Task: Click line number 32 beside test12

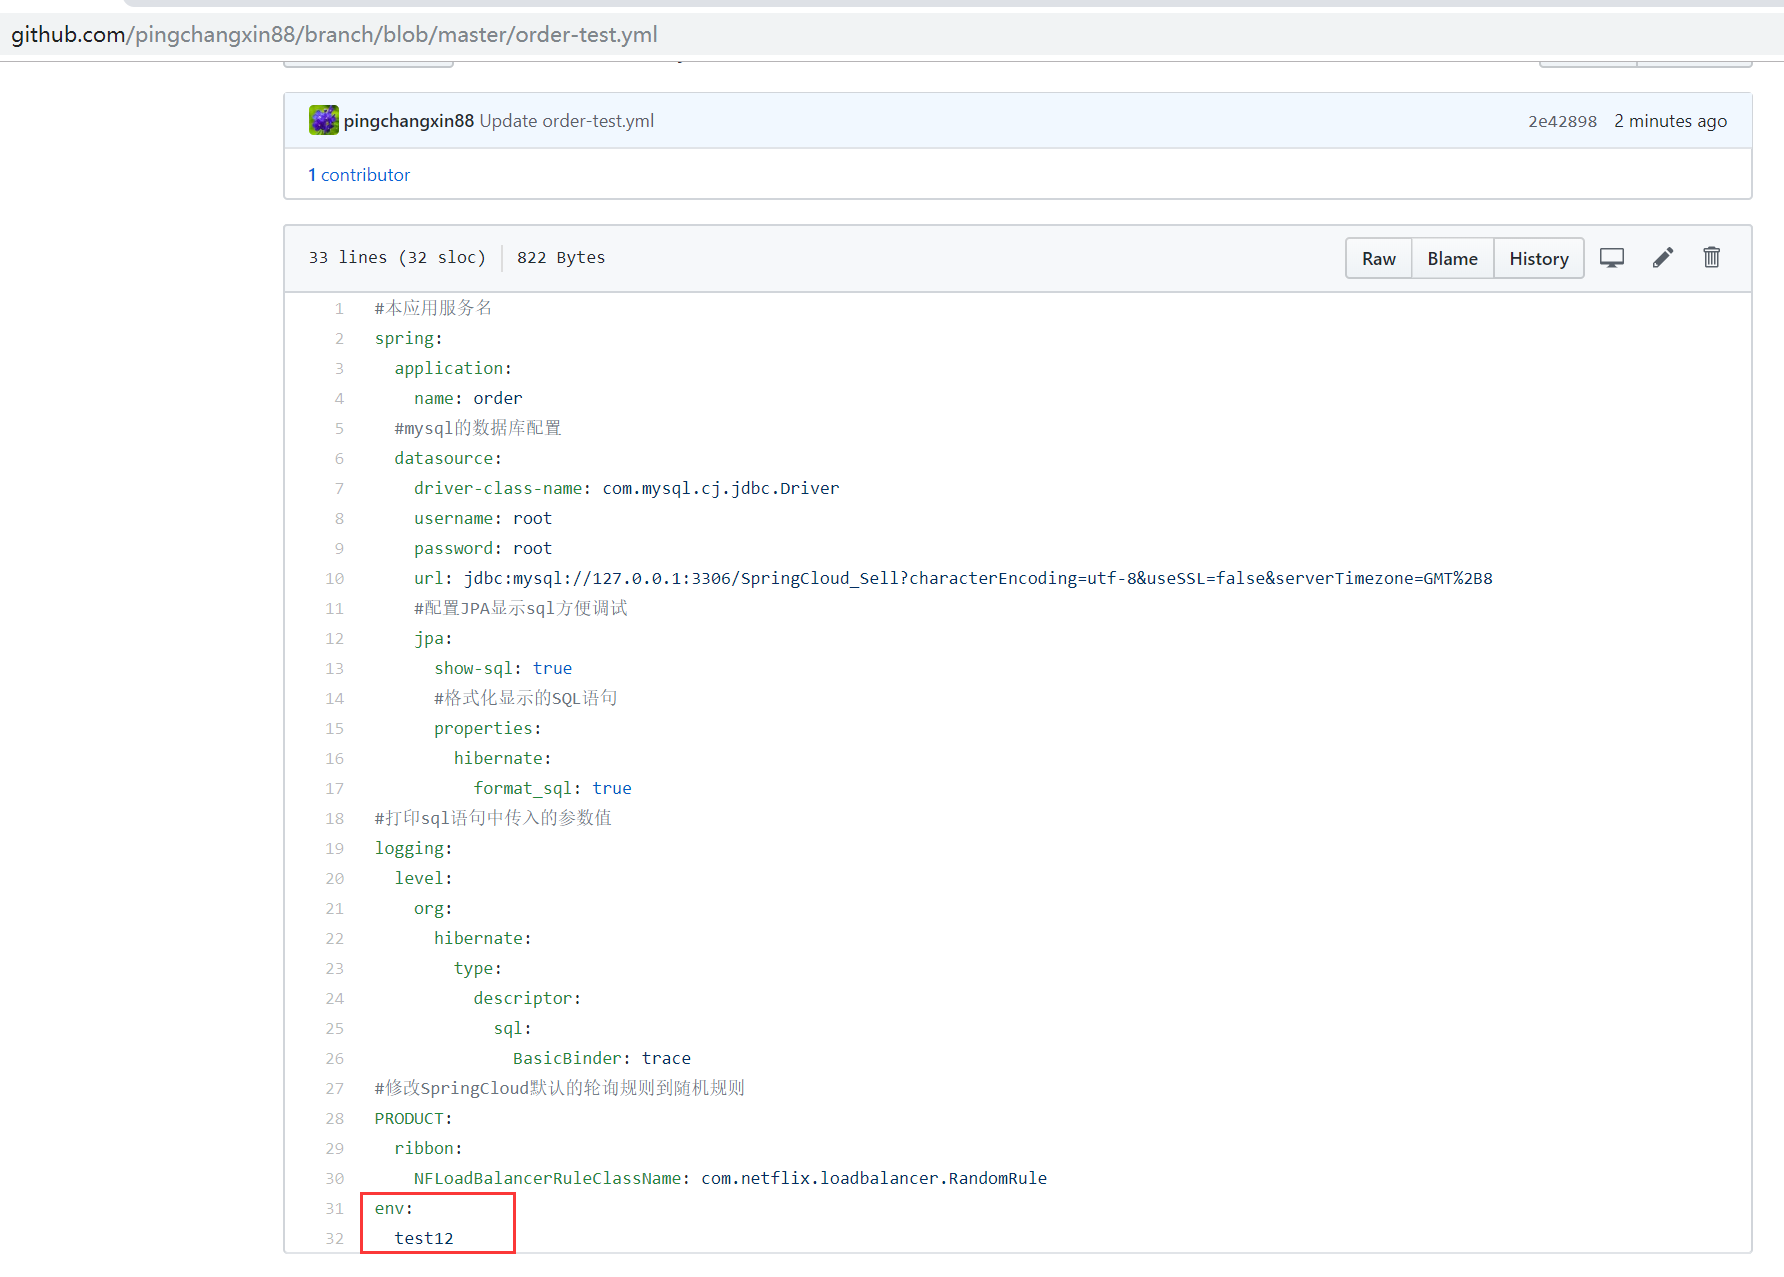Action: (x=334, y=1239)
